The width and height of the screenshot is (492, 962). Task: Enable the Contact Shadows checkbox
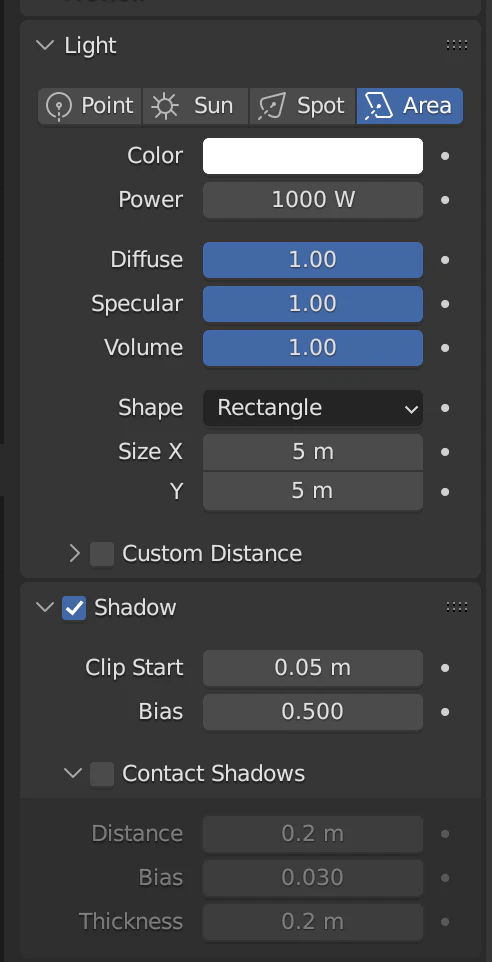pyautogui.click(x=102, y=774)
